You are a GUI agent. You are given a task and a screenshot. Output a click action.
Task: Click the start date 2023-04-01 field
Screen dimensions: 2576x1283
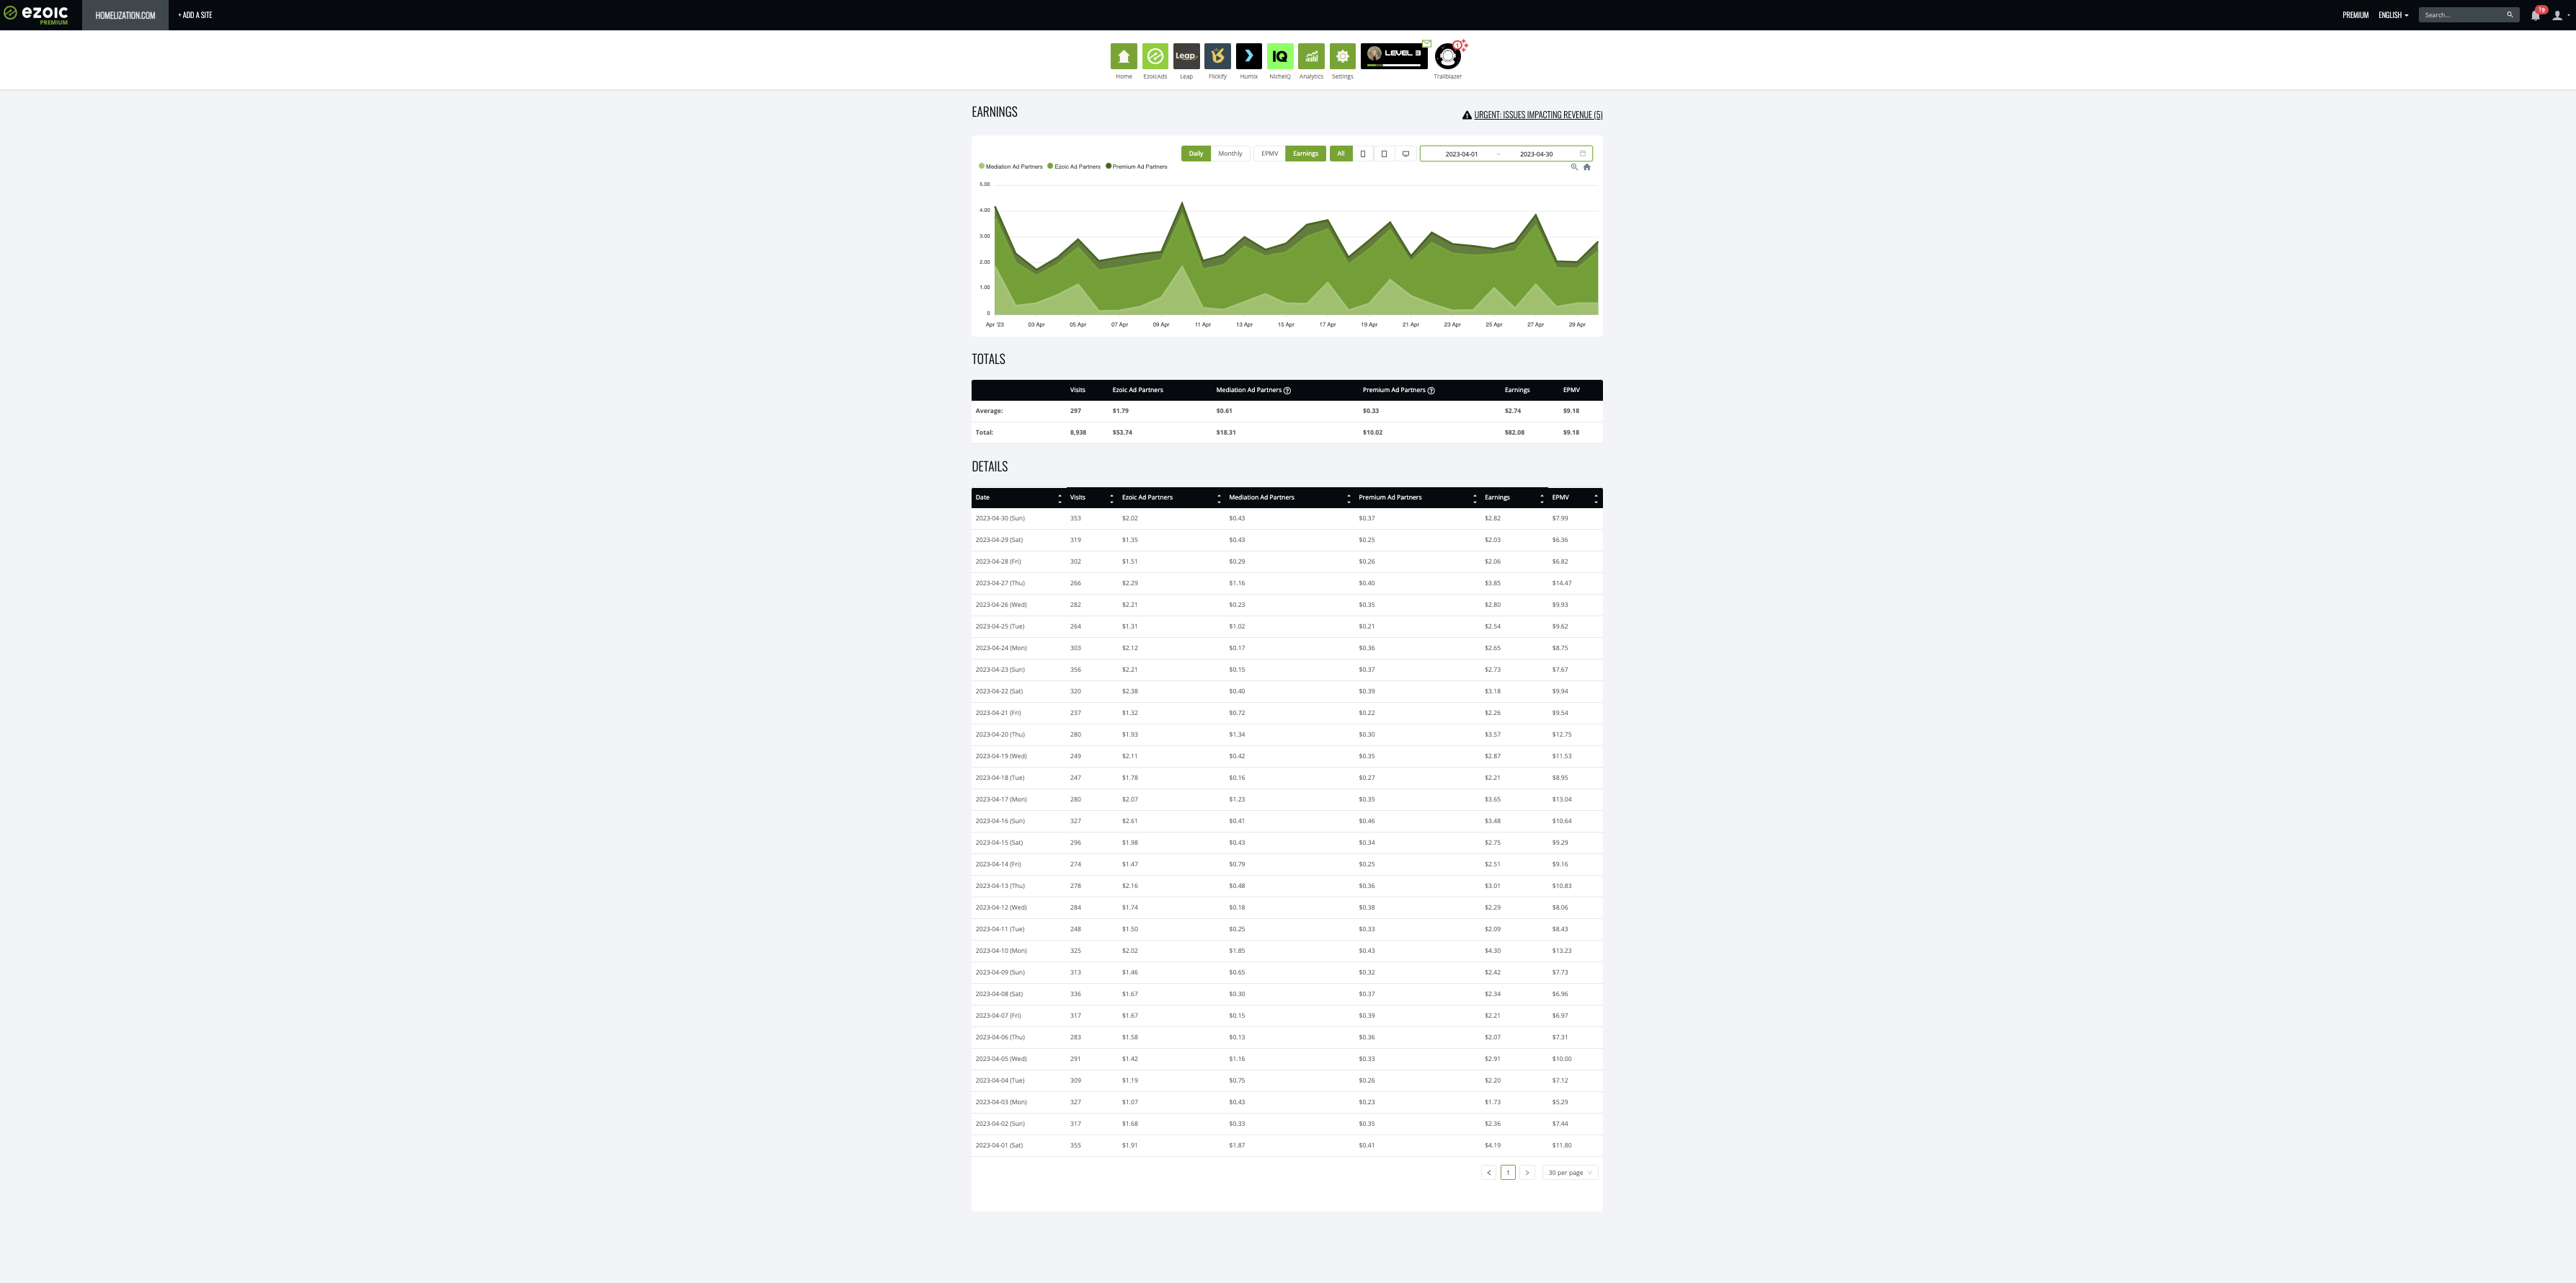(1461, 154)
